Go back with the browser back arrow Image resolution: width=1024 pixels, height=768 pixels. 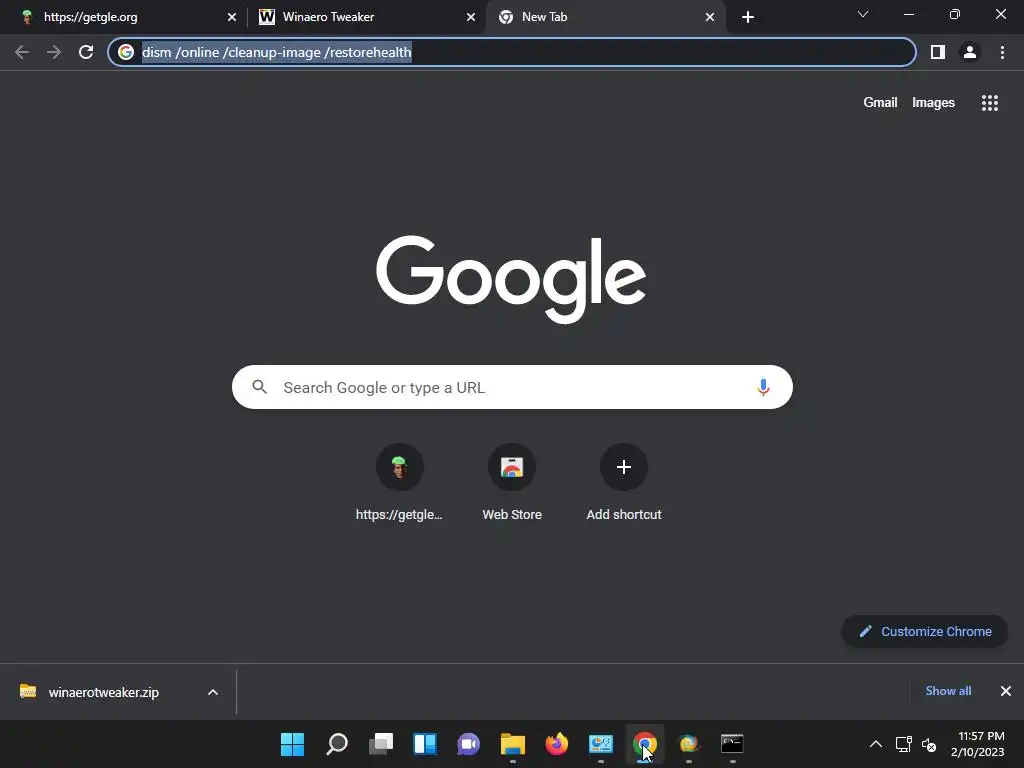pos(22,52)
